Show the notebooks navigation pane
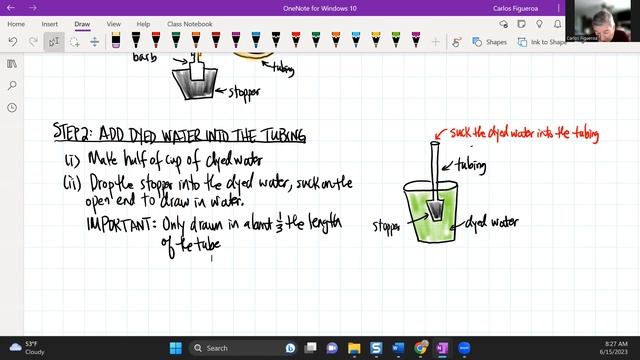 (12, 64)
